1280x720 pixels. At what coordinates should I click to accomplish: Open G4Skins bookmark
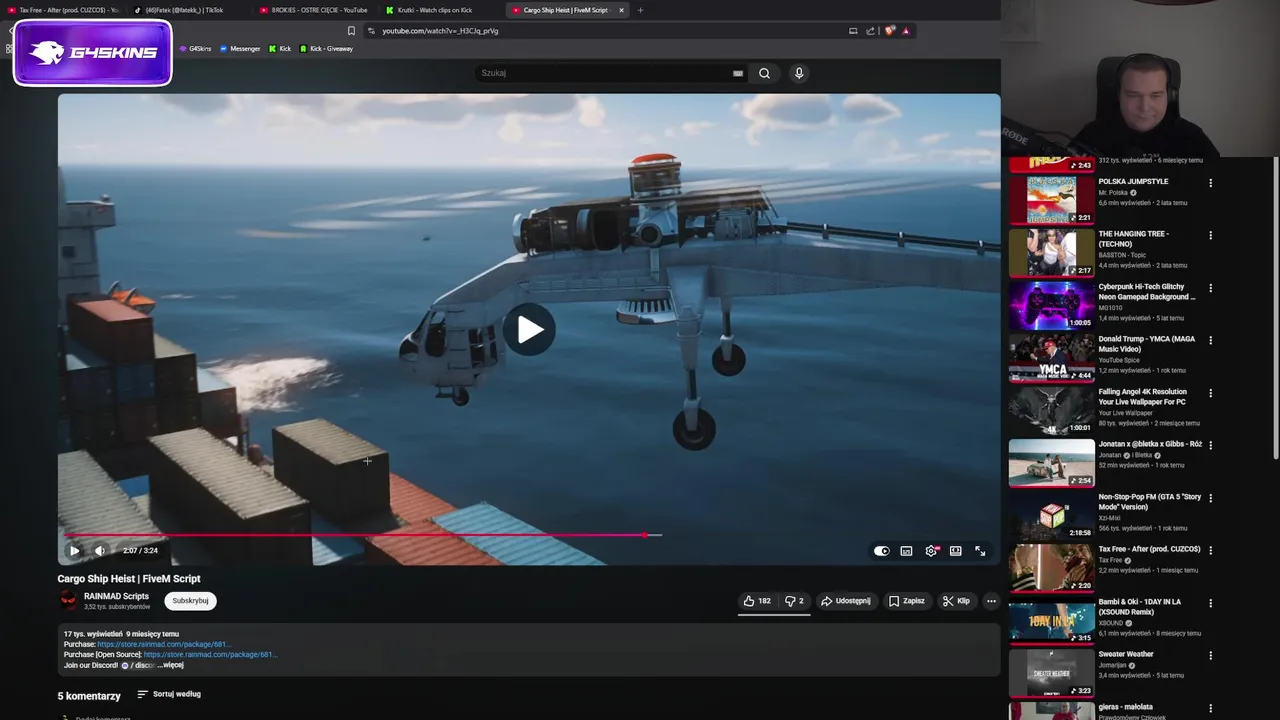coord(196,49)
